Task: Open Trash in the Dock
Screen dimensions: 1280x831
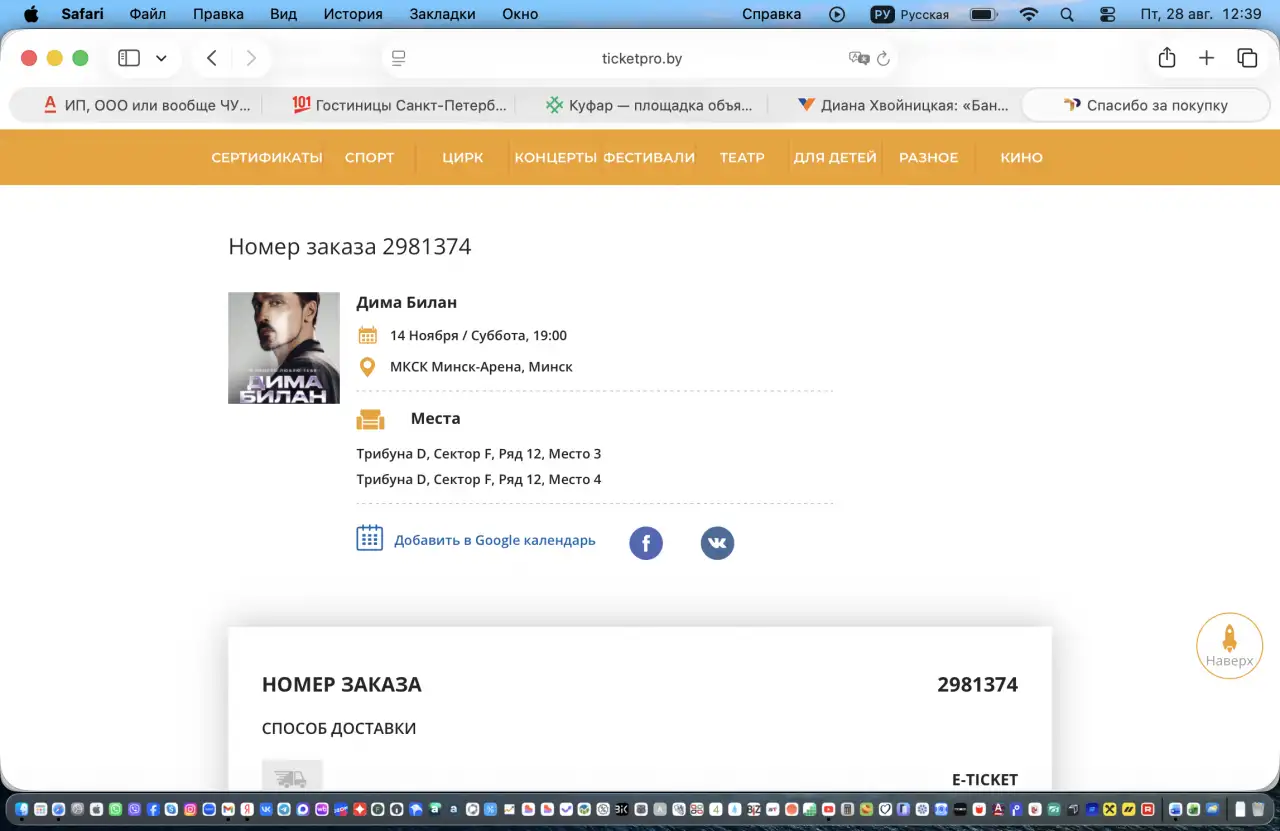Action: coord(1257,809)
